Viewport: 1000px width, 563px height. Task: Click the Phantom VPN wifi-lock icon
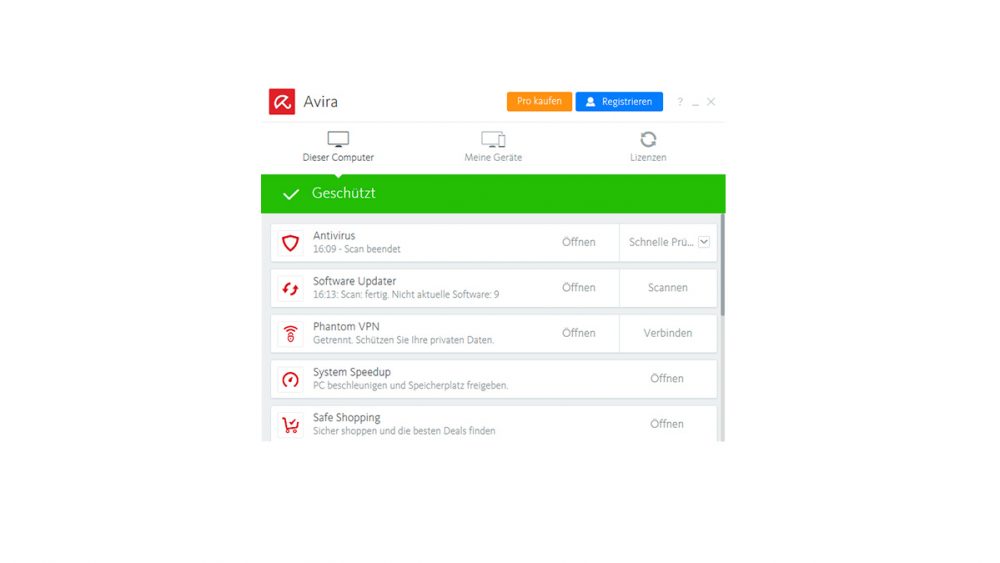coord(290,333)
